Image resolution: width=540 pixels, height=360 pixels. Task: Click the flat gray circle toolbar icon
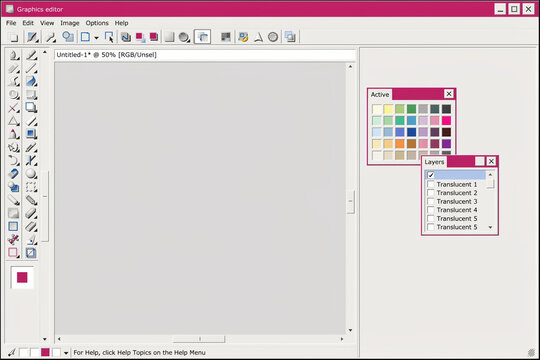pos(273,37)
